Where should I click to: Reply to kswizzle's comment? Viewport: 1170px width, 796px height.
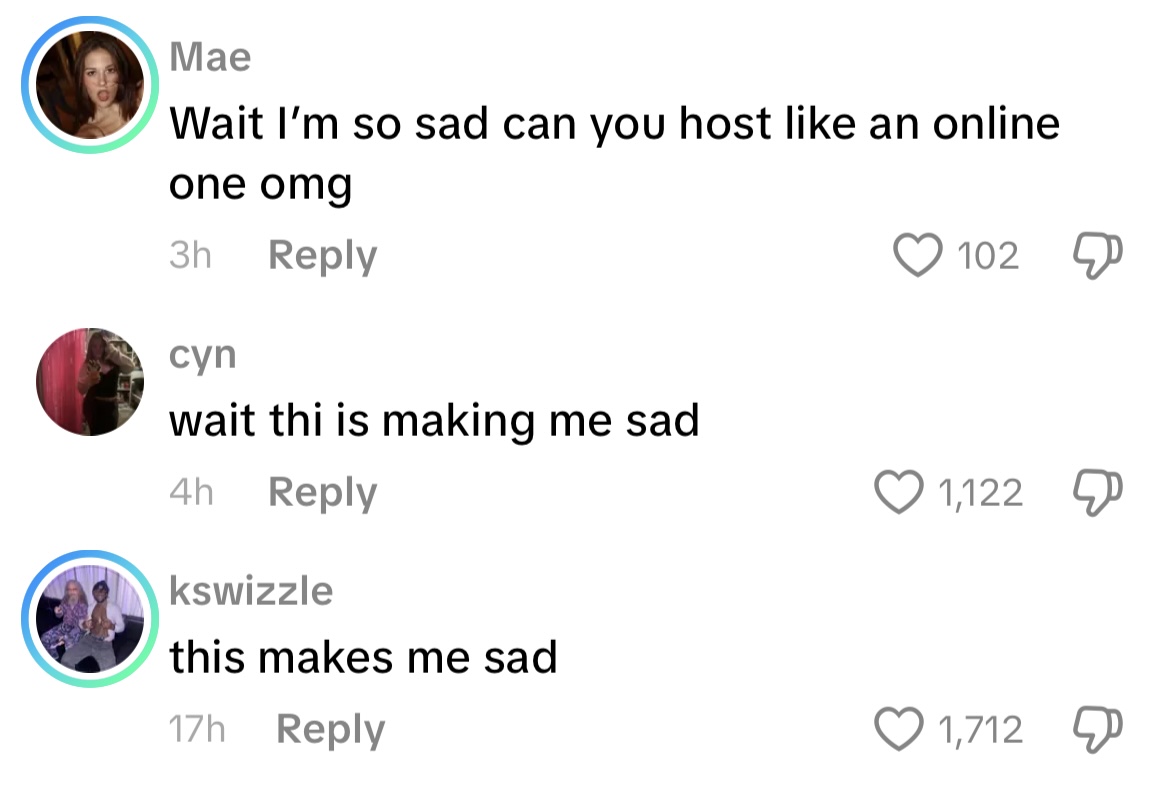[331, 729]
